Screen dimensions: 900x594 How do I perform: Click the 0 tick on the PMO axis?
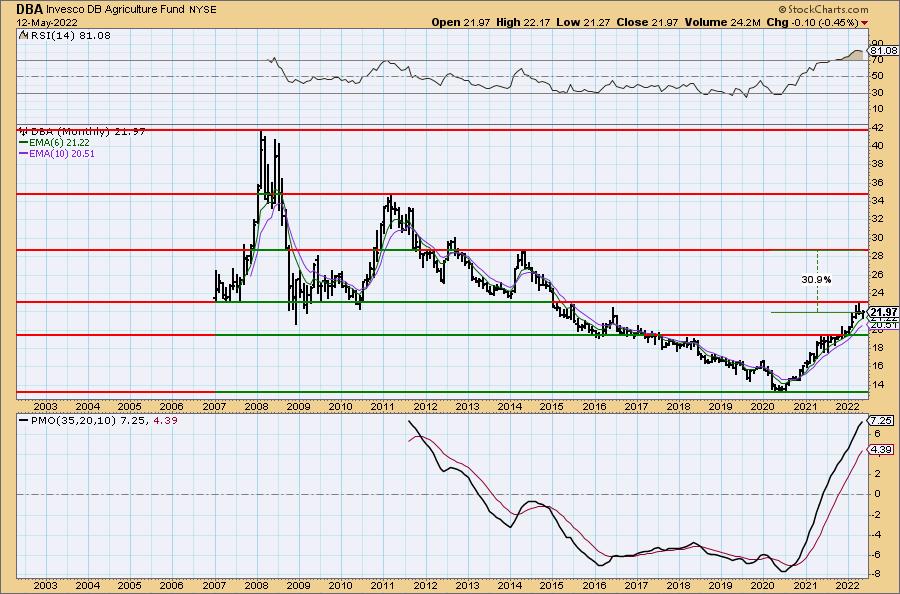(878, 494)
